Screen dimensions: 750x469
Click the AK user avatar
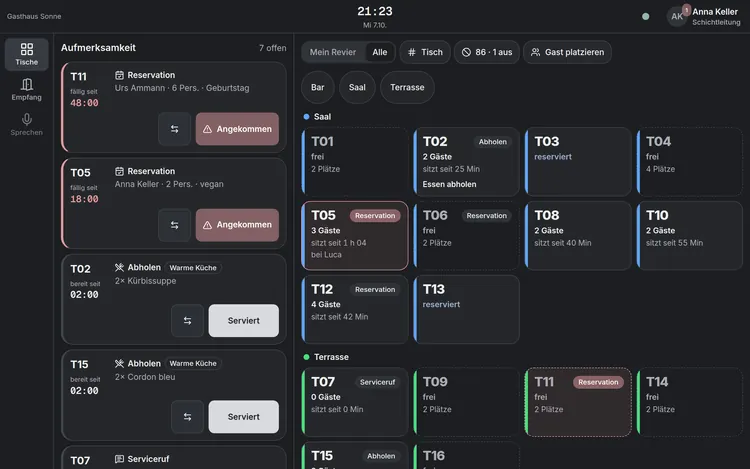click(677, 16)
